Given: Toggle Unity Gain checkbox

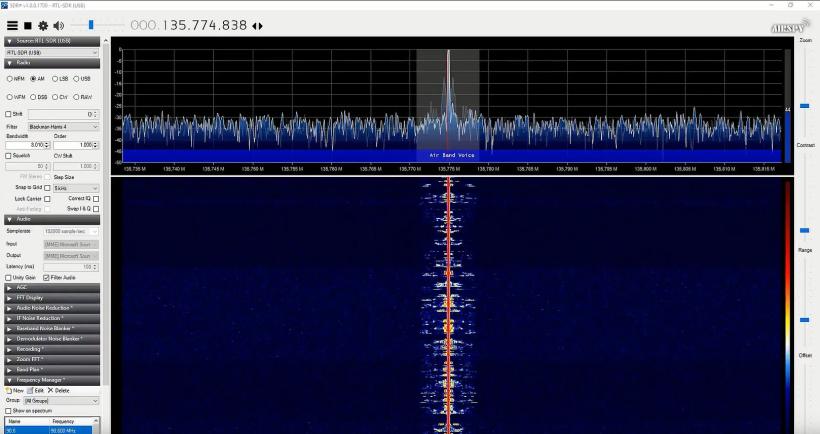Looking at the screenshot, I should [x=8, y=278].
